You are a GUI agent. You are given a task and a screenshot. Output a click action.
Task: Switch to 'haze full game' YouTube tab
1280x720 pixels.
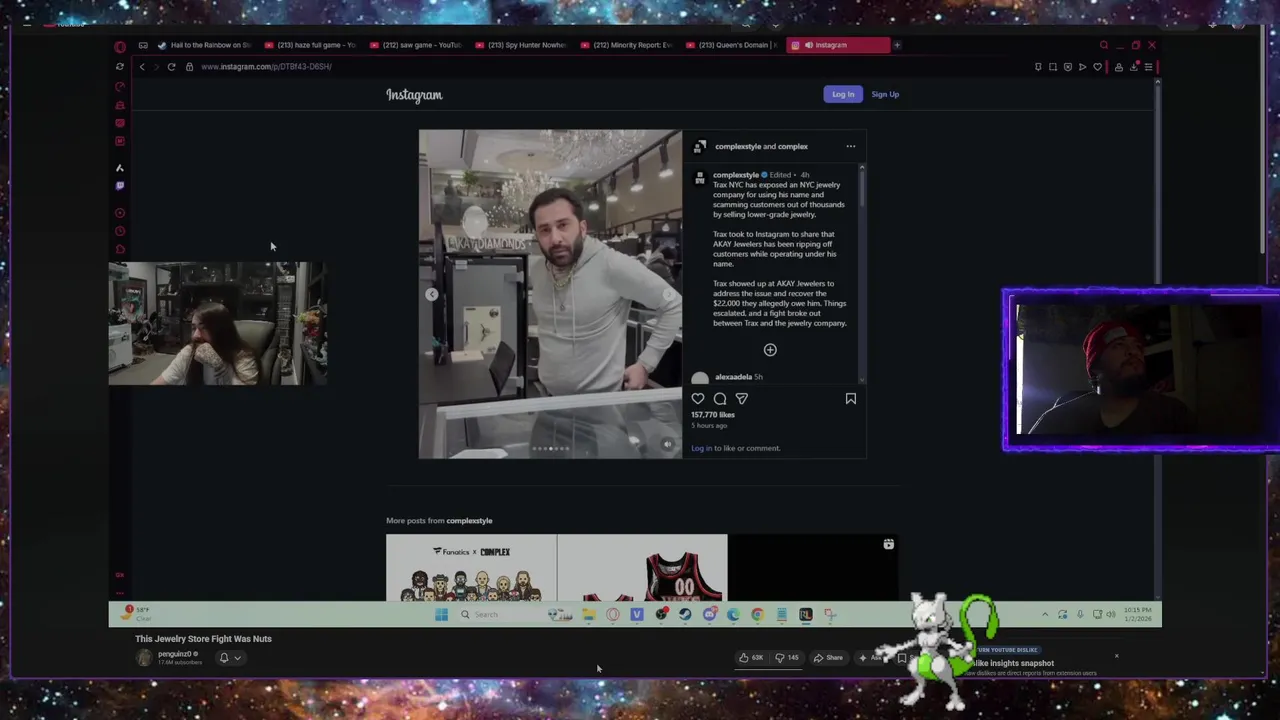point(312,45)
